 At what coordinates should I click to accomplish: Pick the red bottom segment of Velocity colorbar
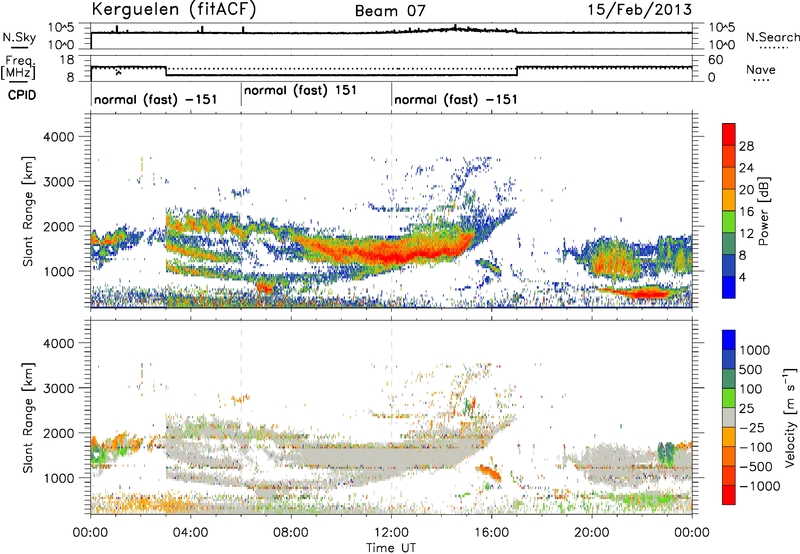tap(729, 495)
